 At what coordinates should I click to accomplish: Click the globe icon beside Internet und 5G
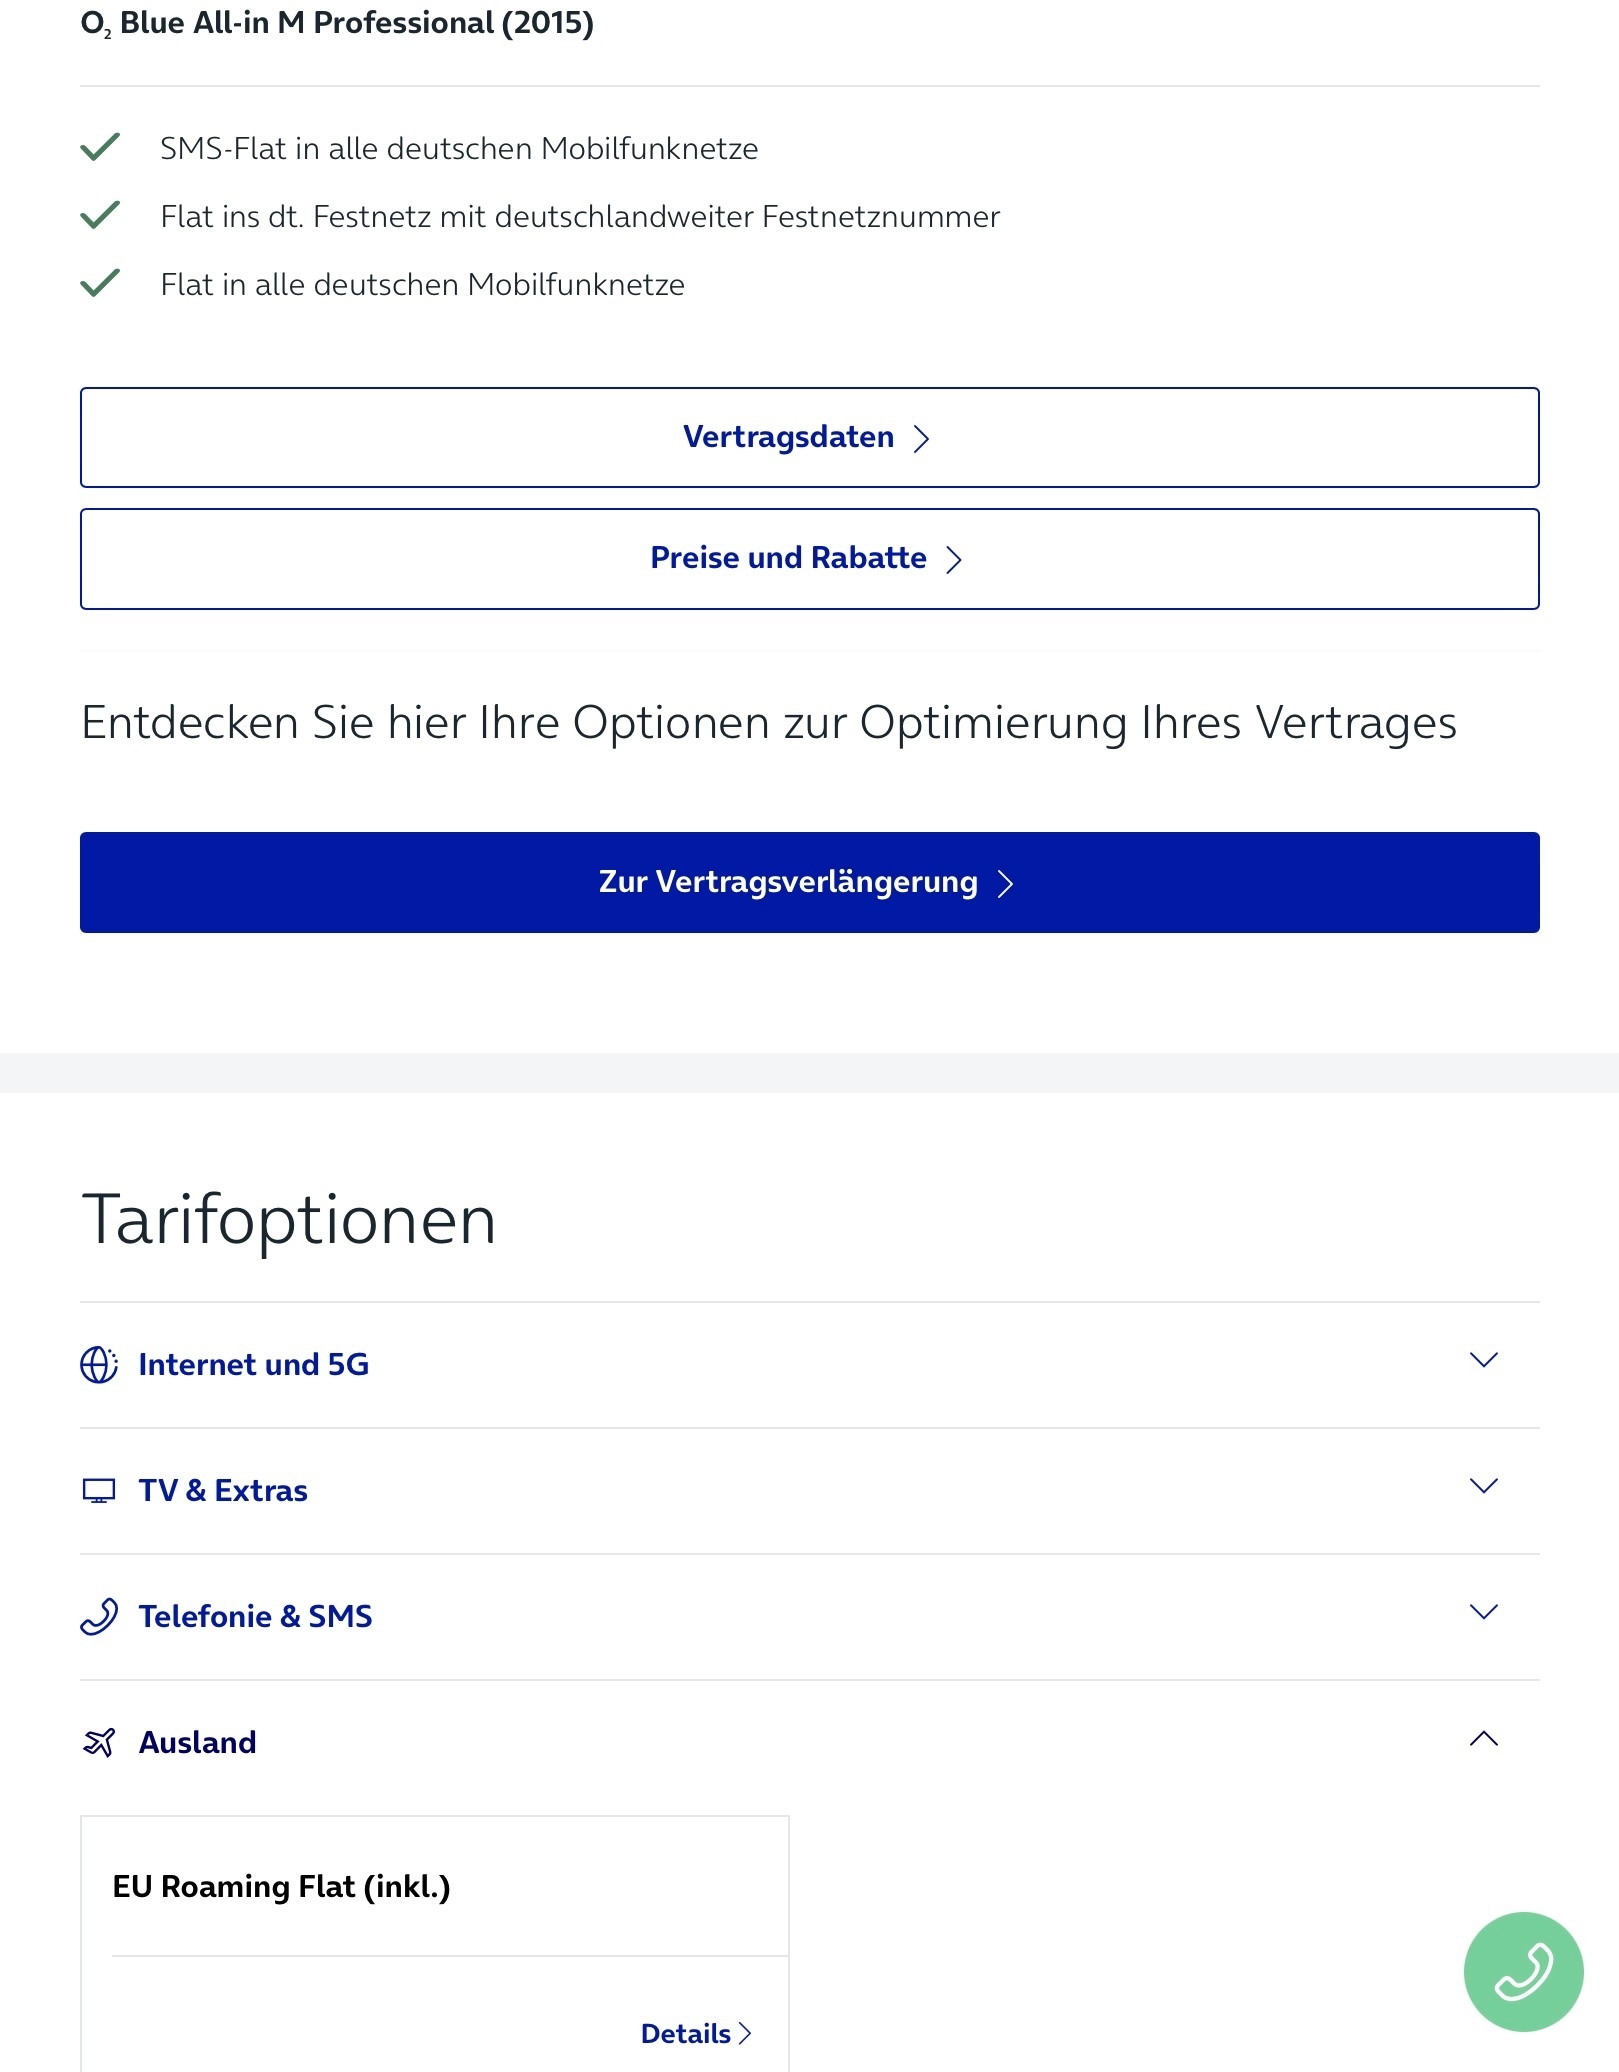tap(99, 1364)
